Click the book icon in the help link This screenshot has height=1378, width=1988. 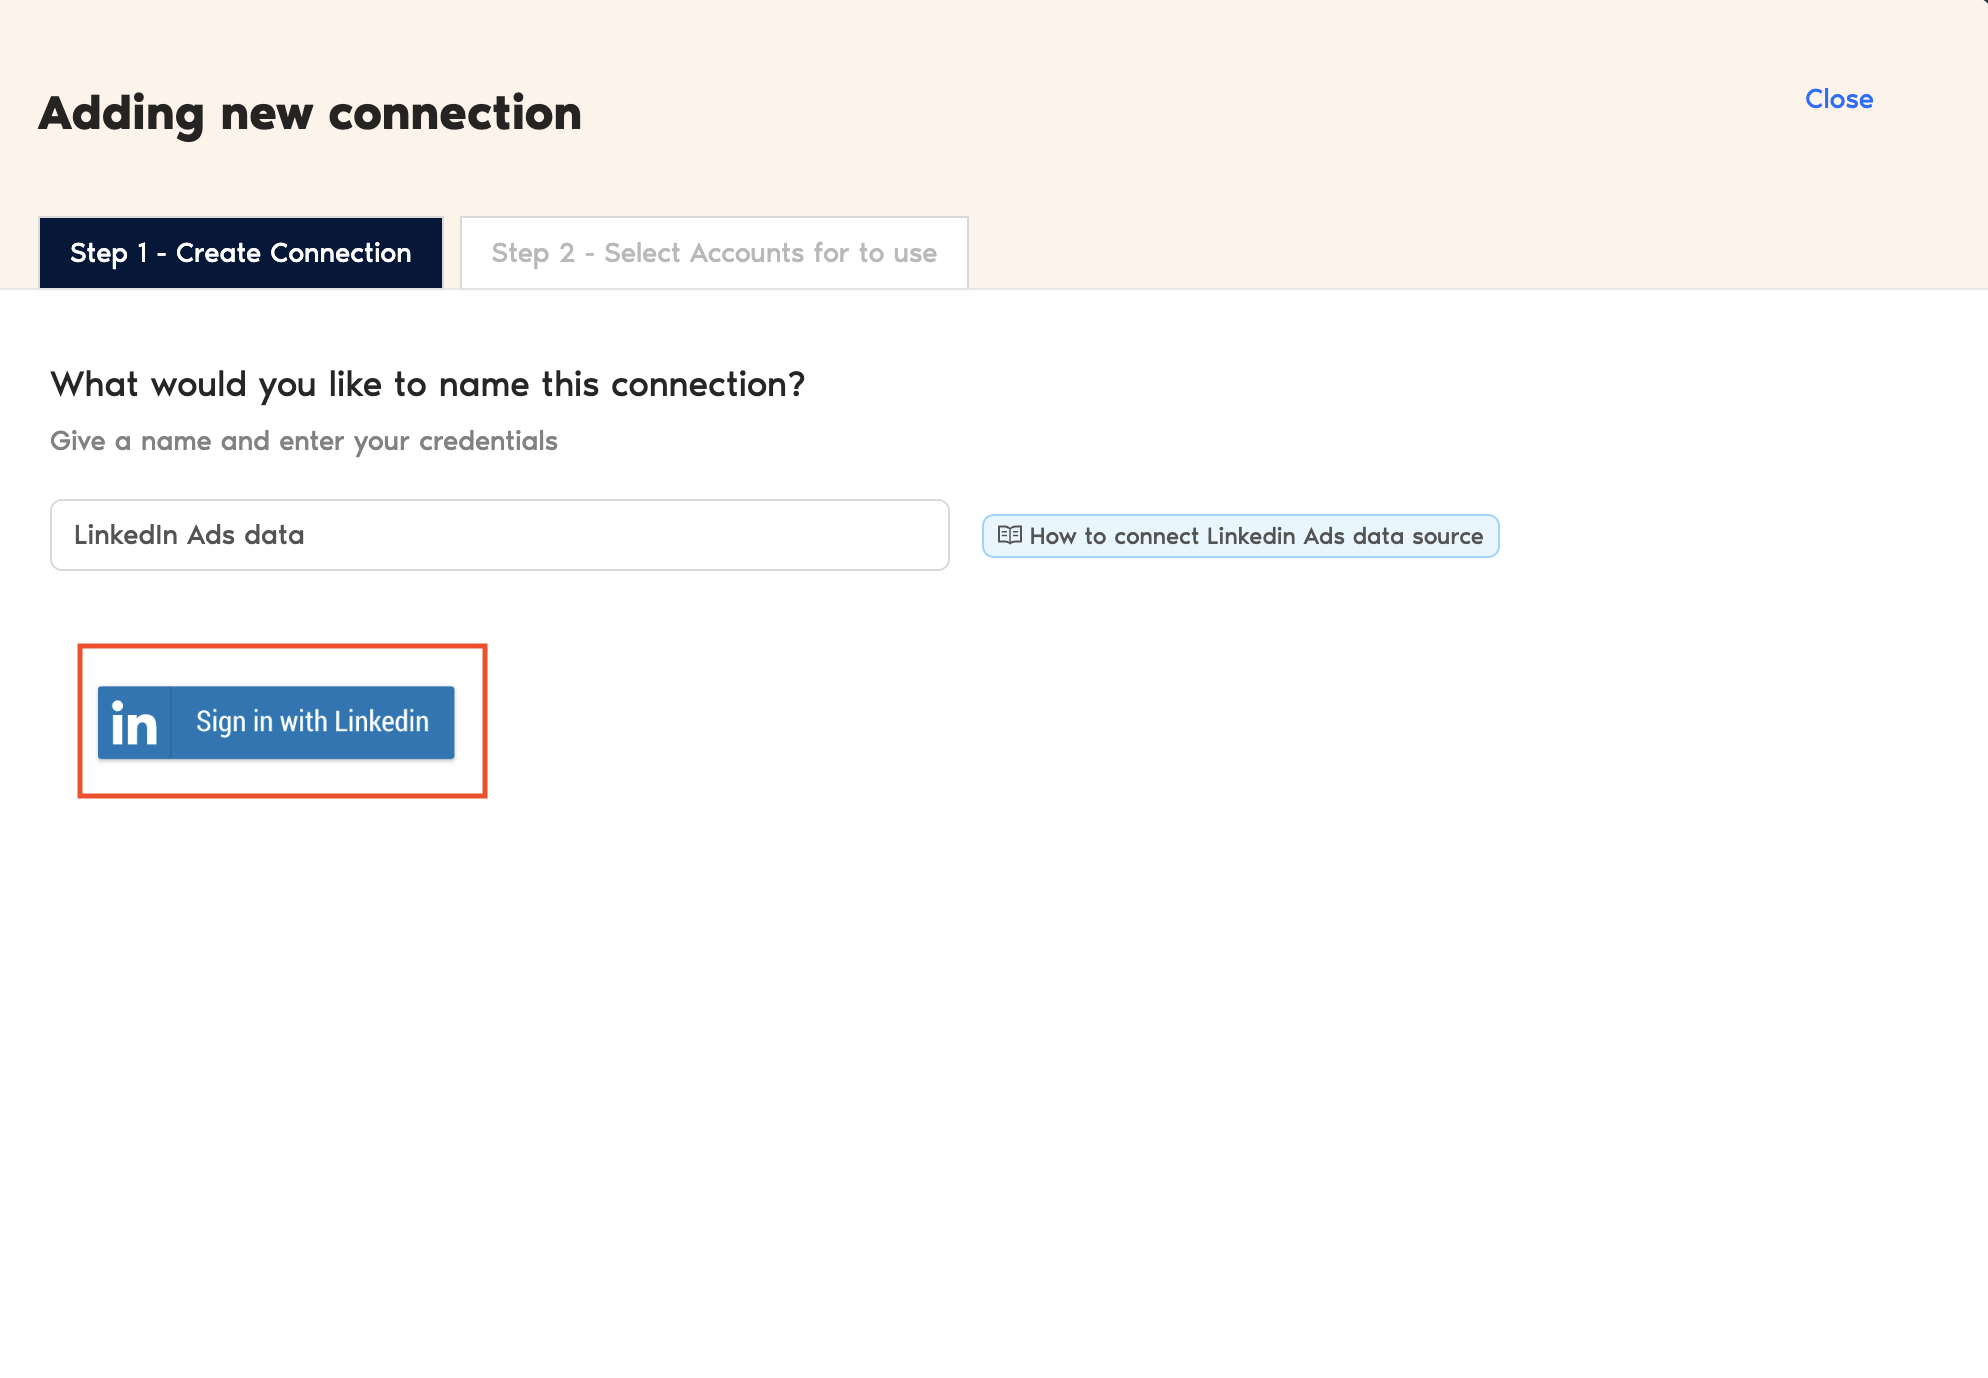[x=1010, y=535]
